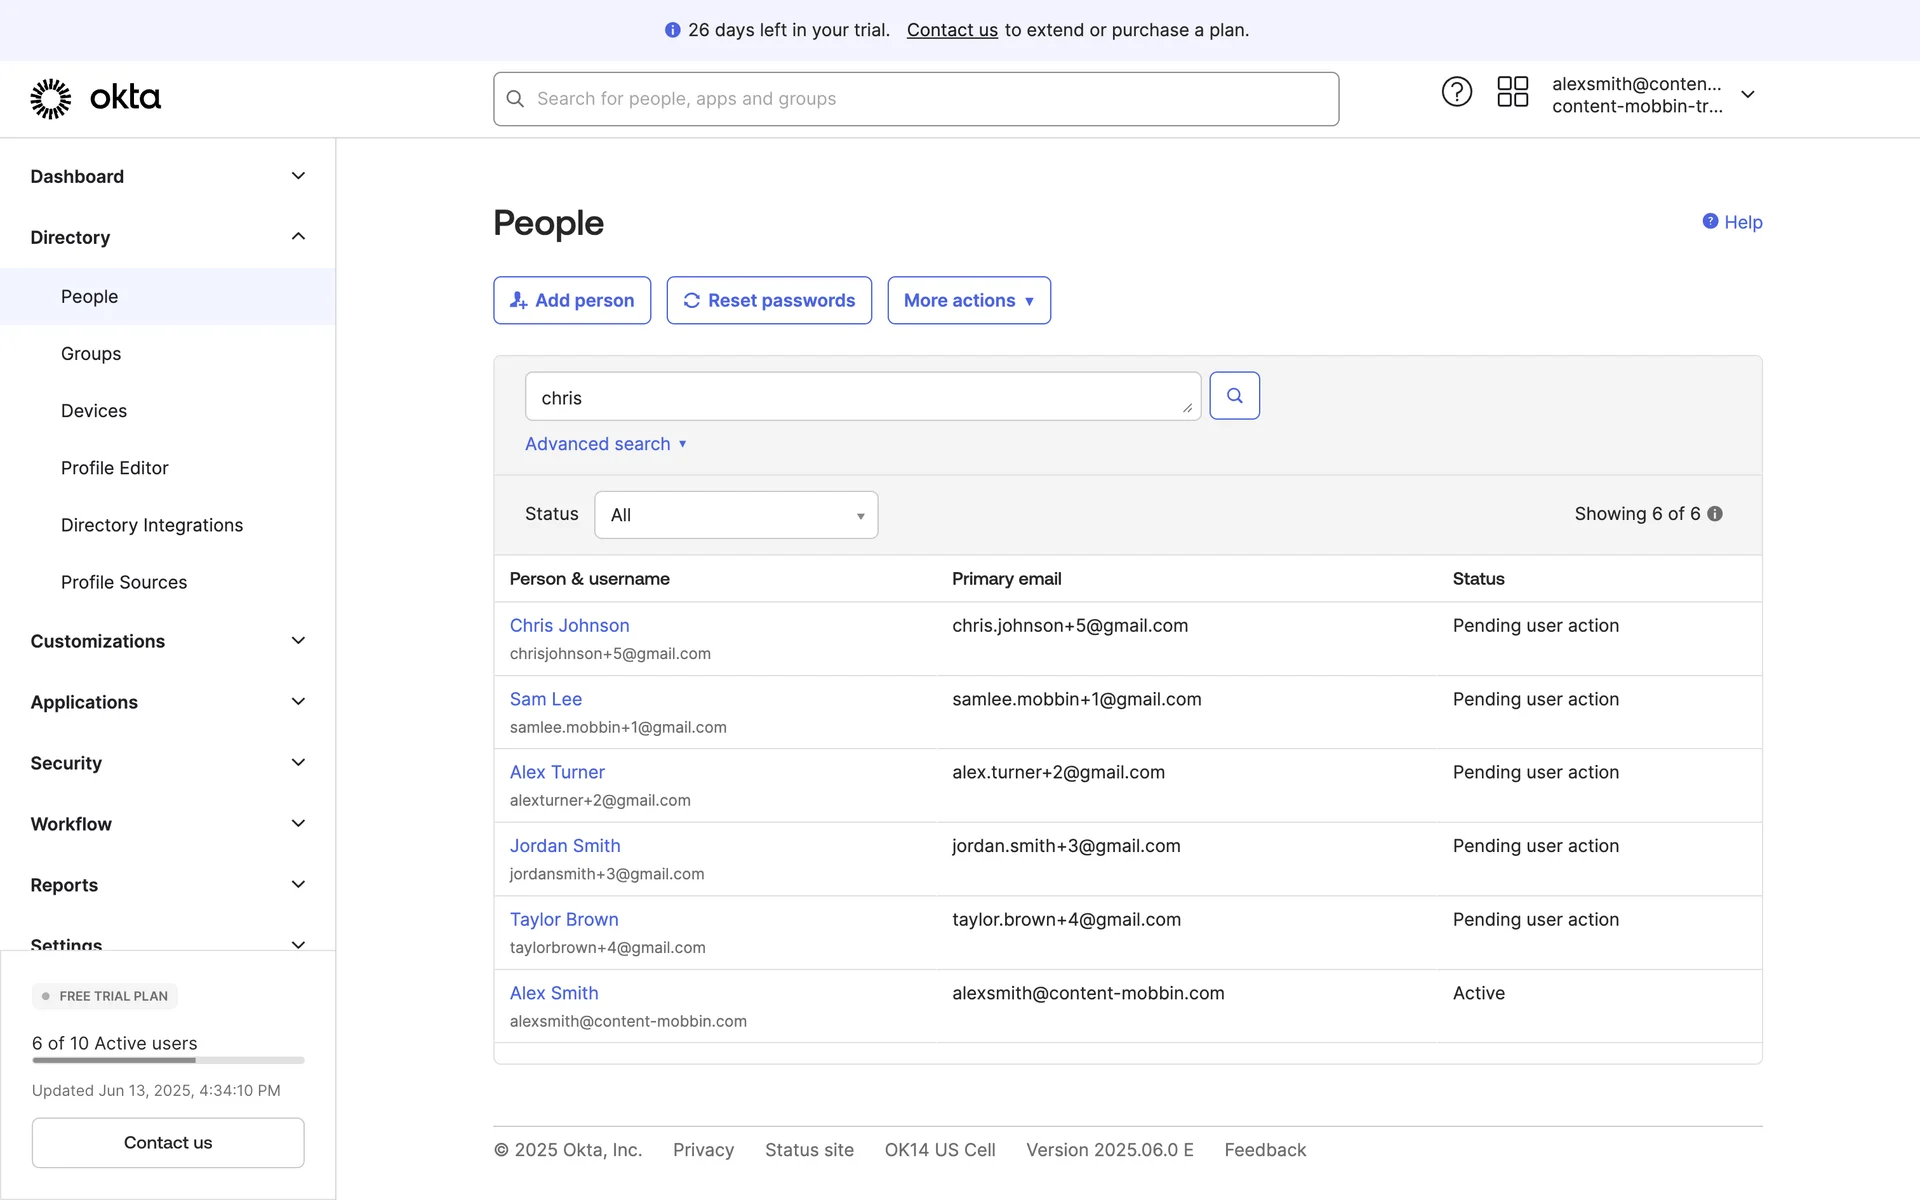
Task: Click the Add person button
Action: (572, 300)
